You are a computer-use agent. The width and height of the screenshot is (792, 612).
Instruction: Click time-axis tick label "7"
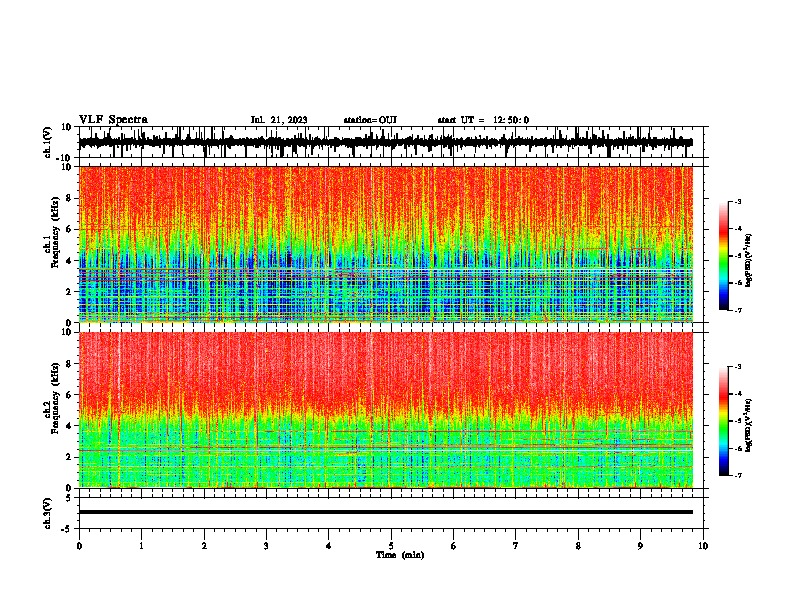(x=516, y=546)
